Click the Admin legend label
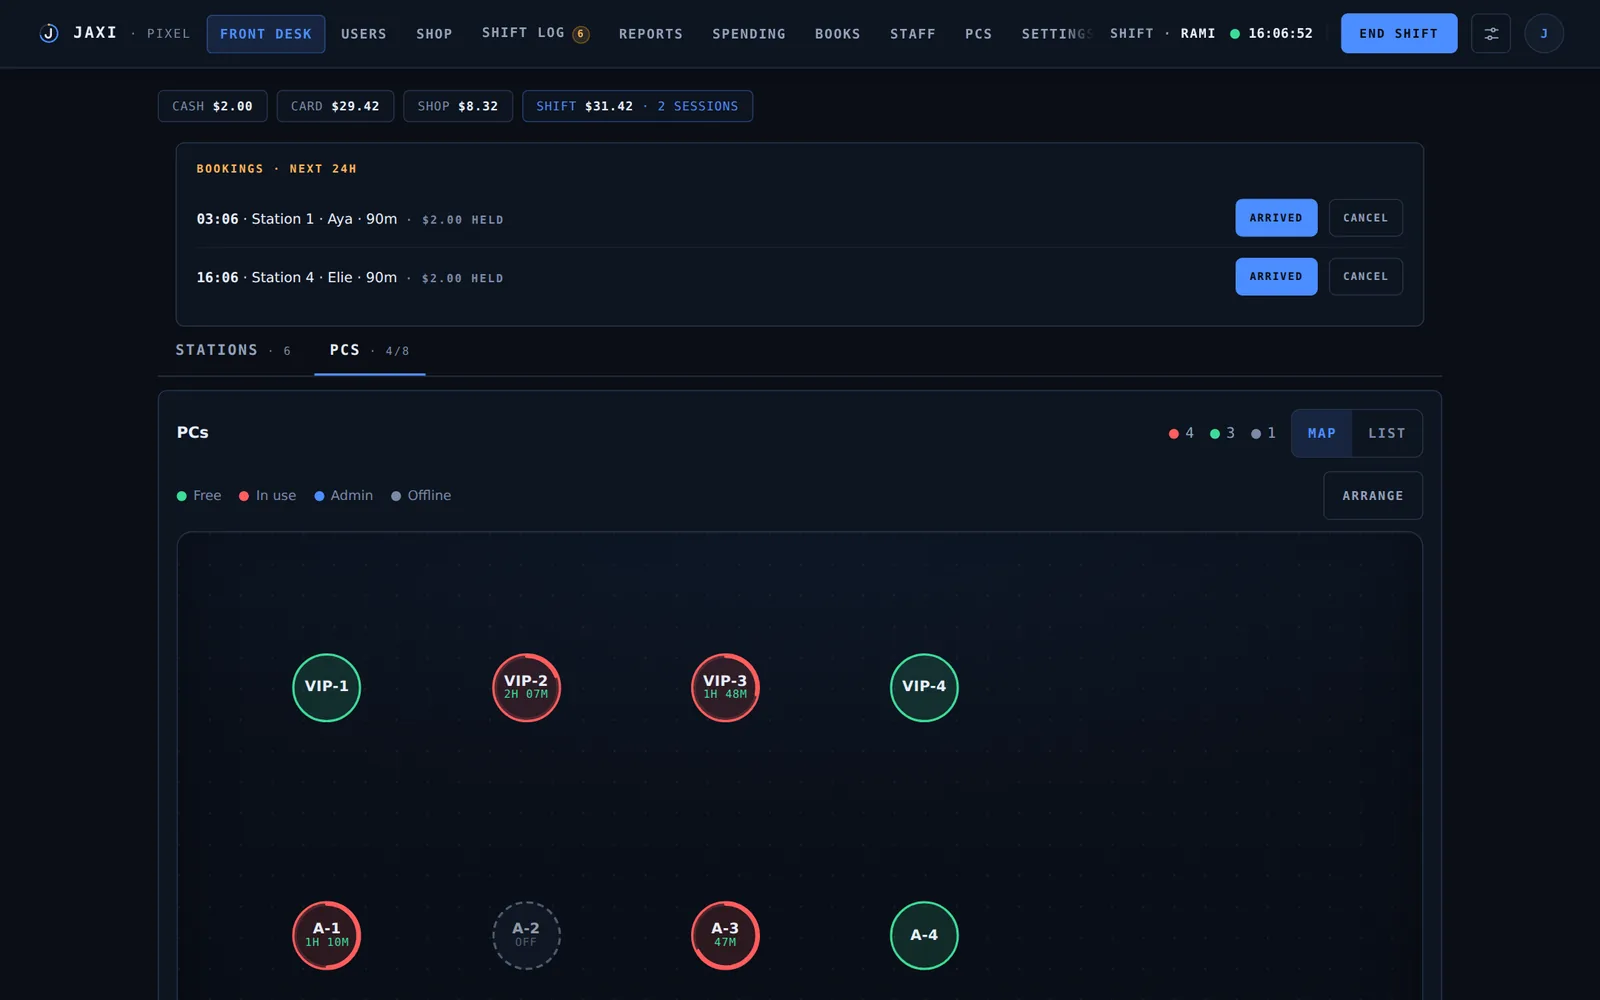 [x=343, y=495]
